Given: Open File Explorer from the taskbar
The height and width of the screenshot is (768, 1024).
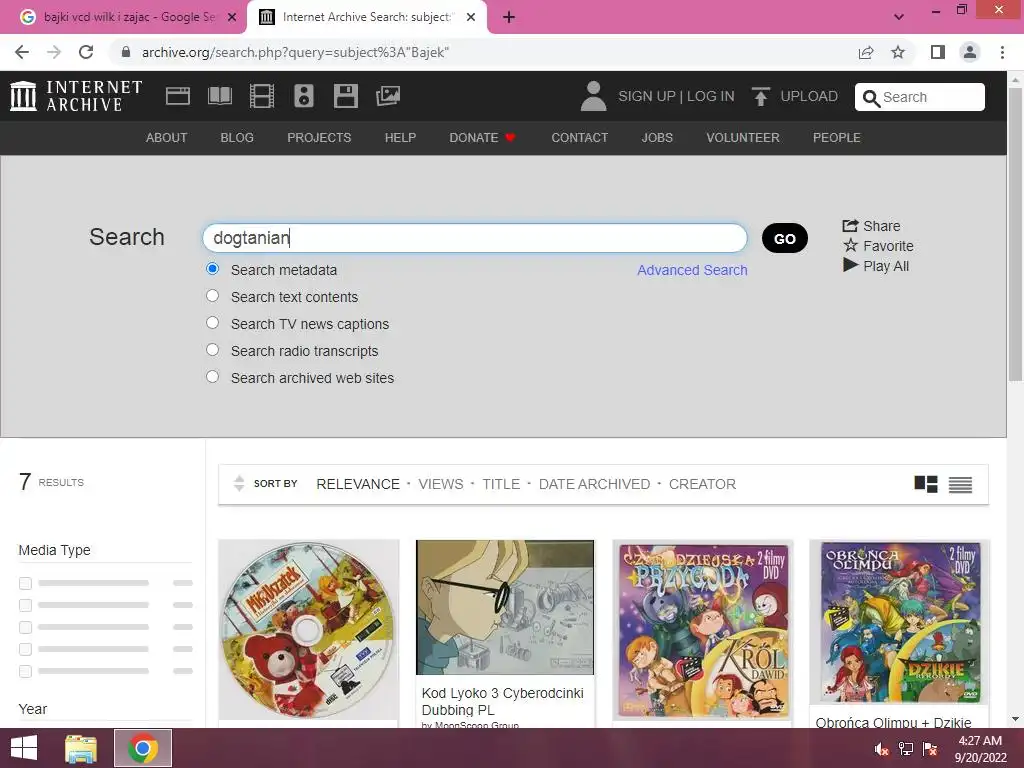Looking at the screenshot, I should [81, 748].
